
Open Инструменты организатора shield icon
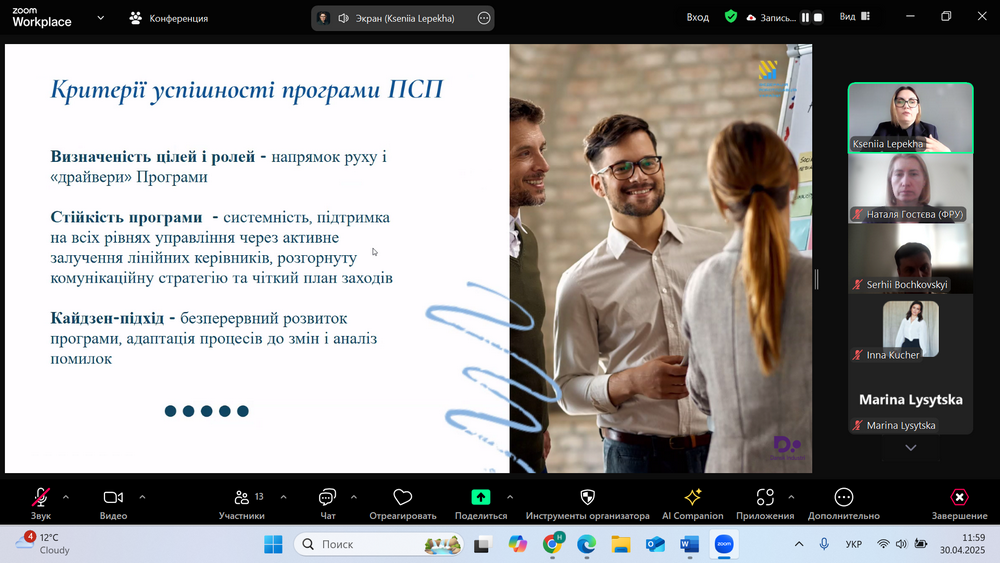(588, 498)
